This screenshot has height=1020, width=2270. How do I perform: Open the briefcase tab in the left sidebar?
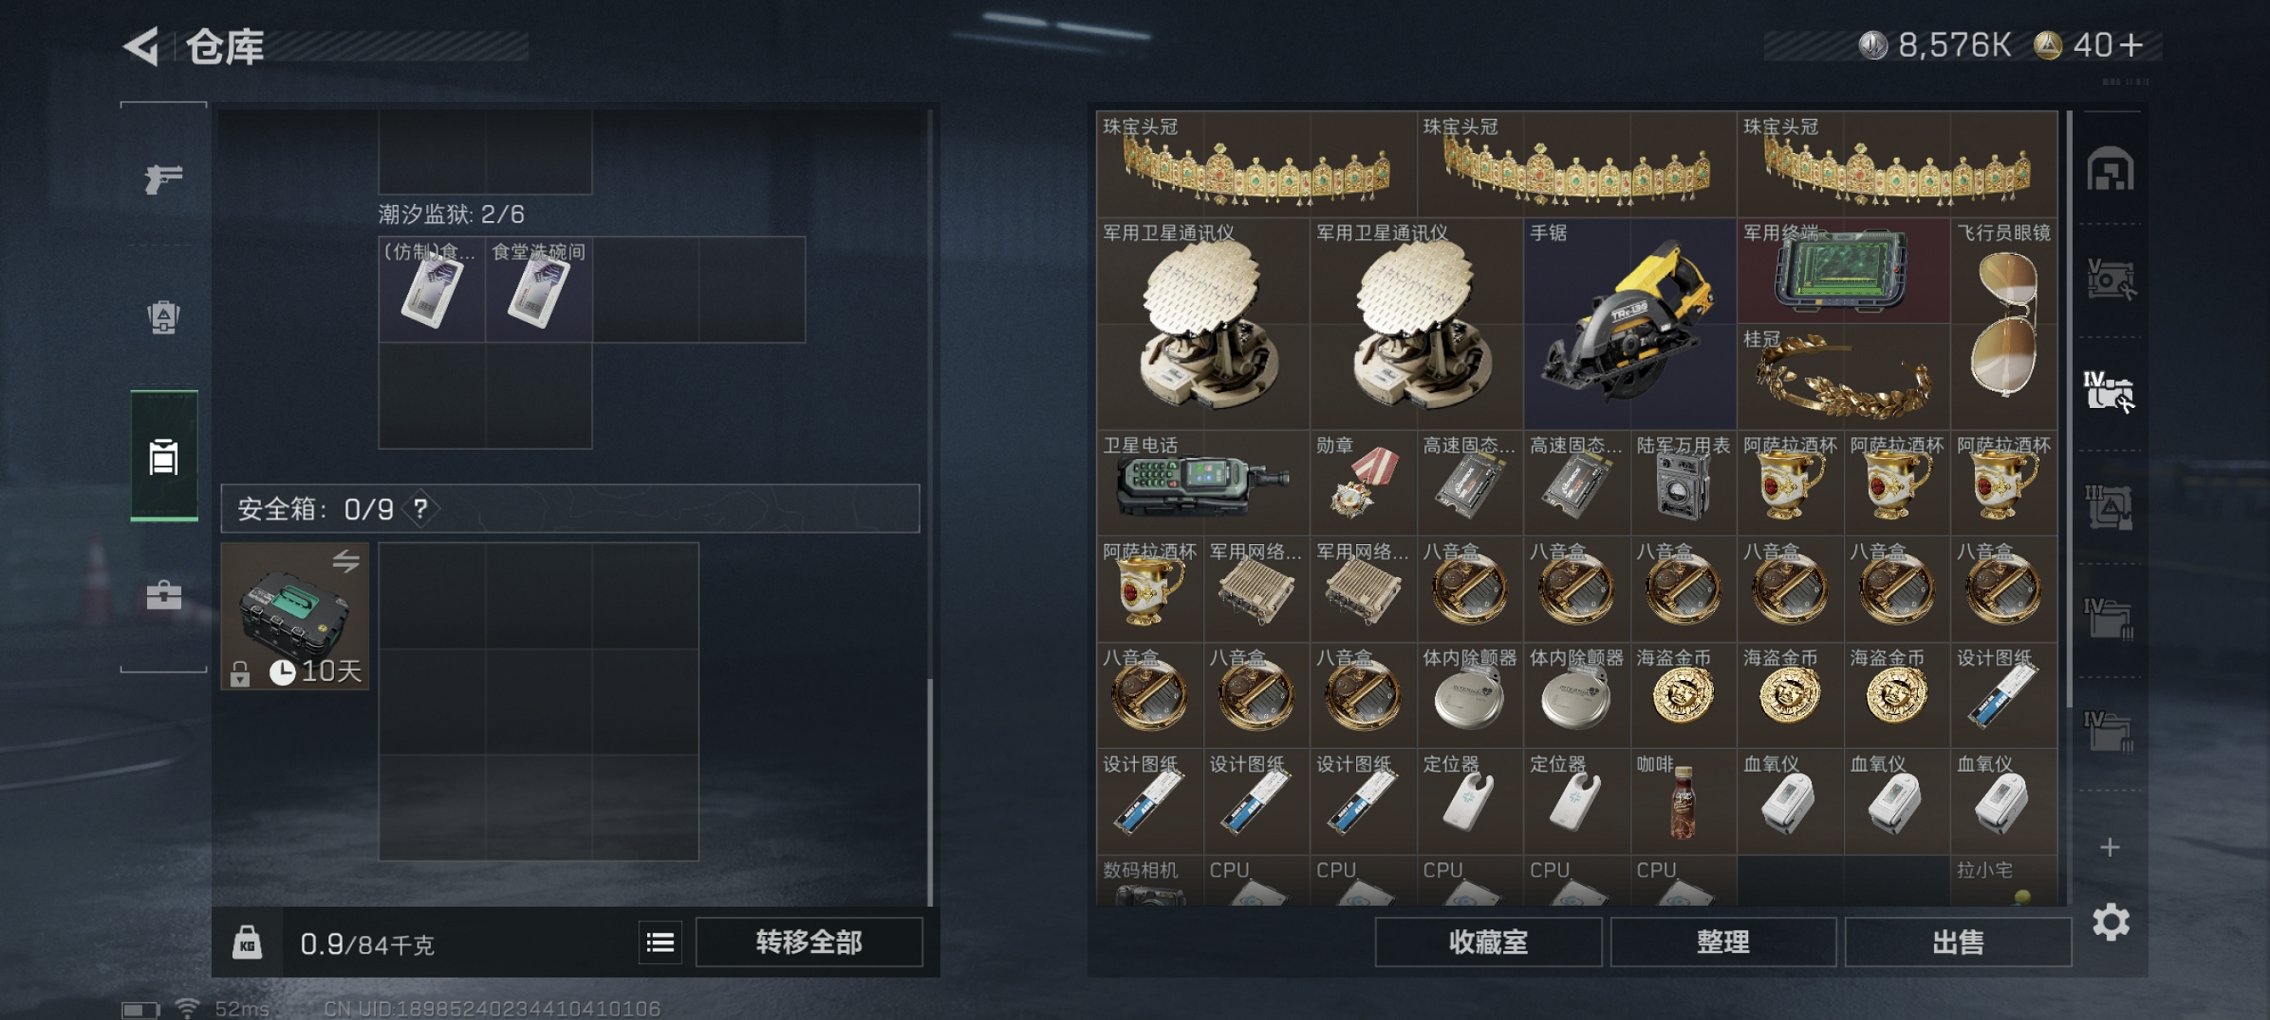click(163, 595)
